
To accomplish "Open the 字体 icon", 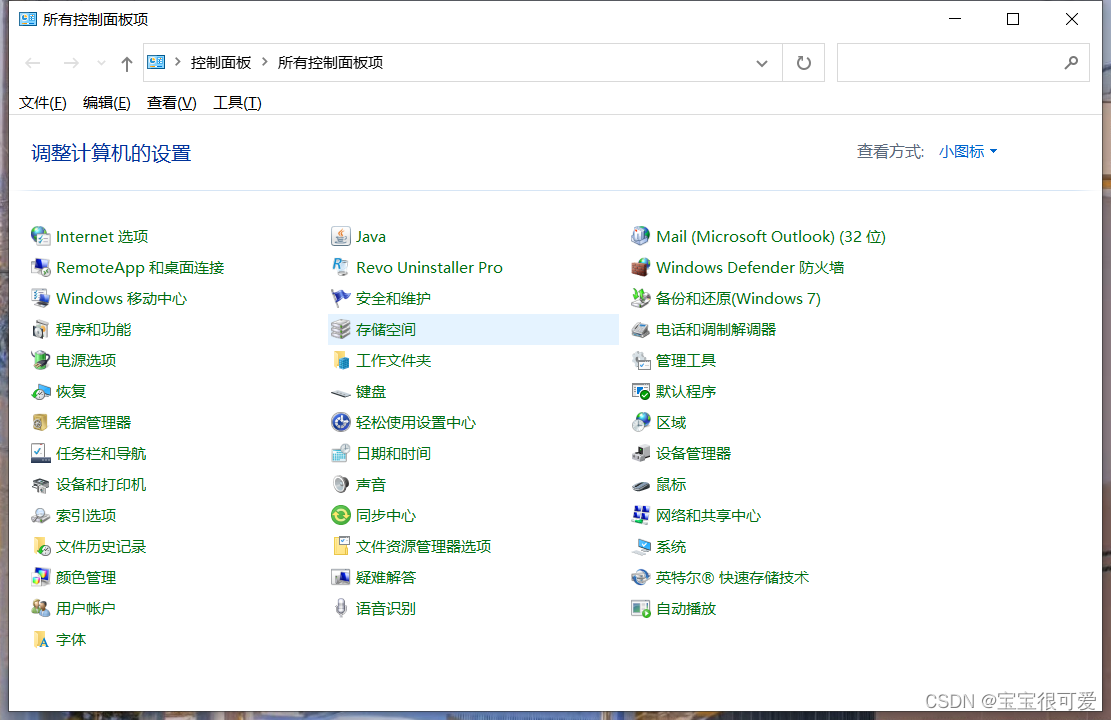I will point(40,639).
